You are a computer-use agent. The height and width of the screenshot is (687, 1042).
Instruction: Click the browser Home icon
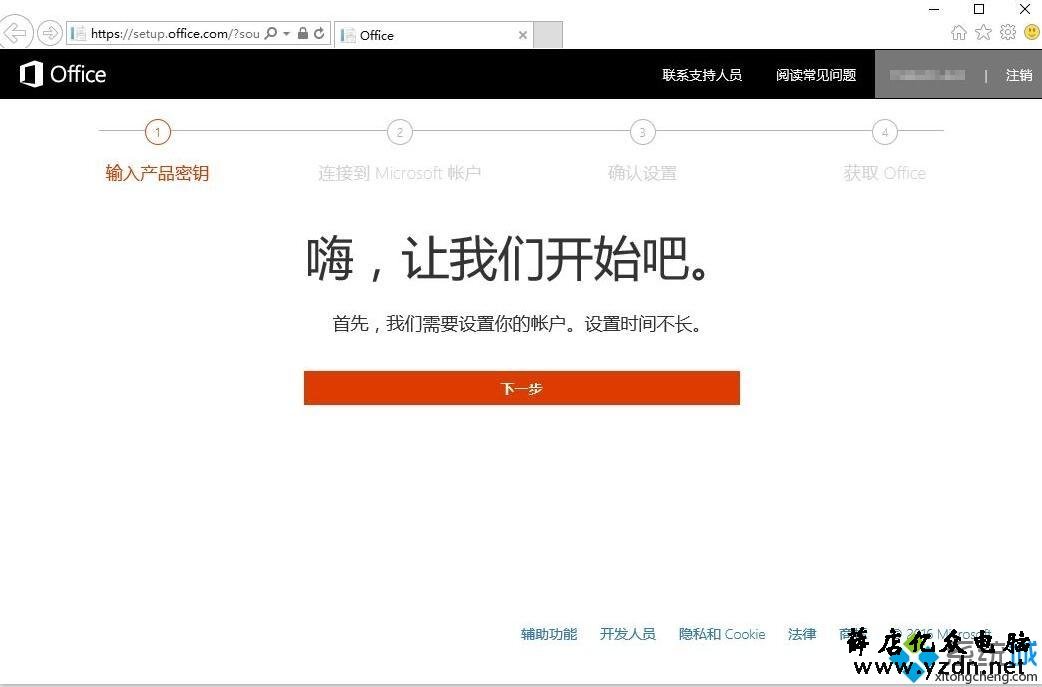[x=958, y=33]
